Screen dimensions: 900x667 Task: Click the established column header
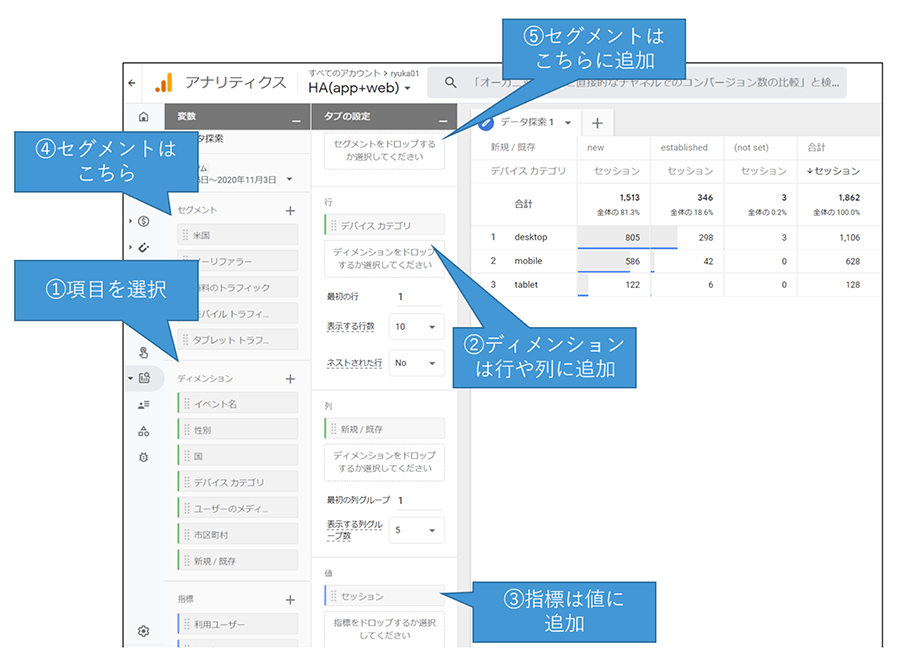pos(684,148)
